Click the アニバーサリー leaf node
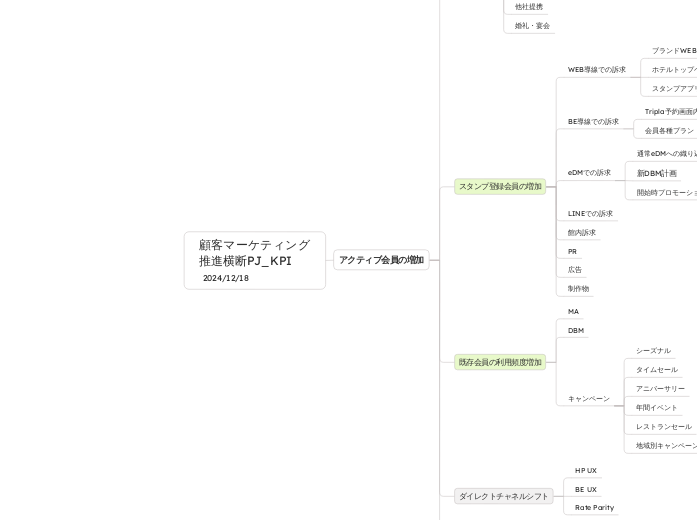697x520 pixels. pos(660,389)
